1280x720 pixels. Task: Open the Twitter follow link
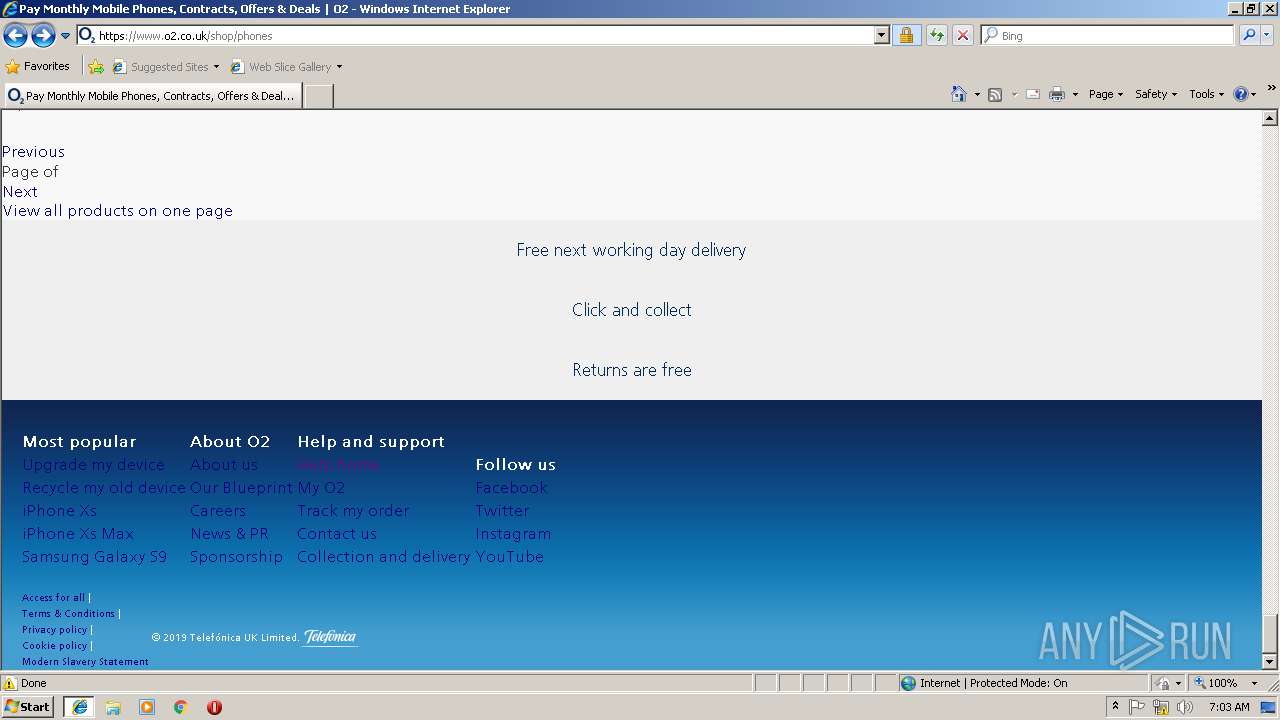(502, 511)
